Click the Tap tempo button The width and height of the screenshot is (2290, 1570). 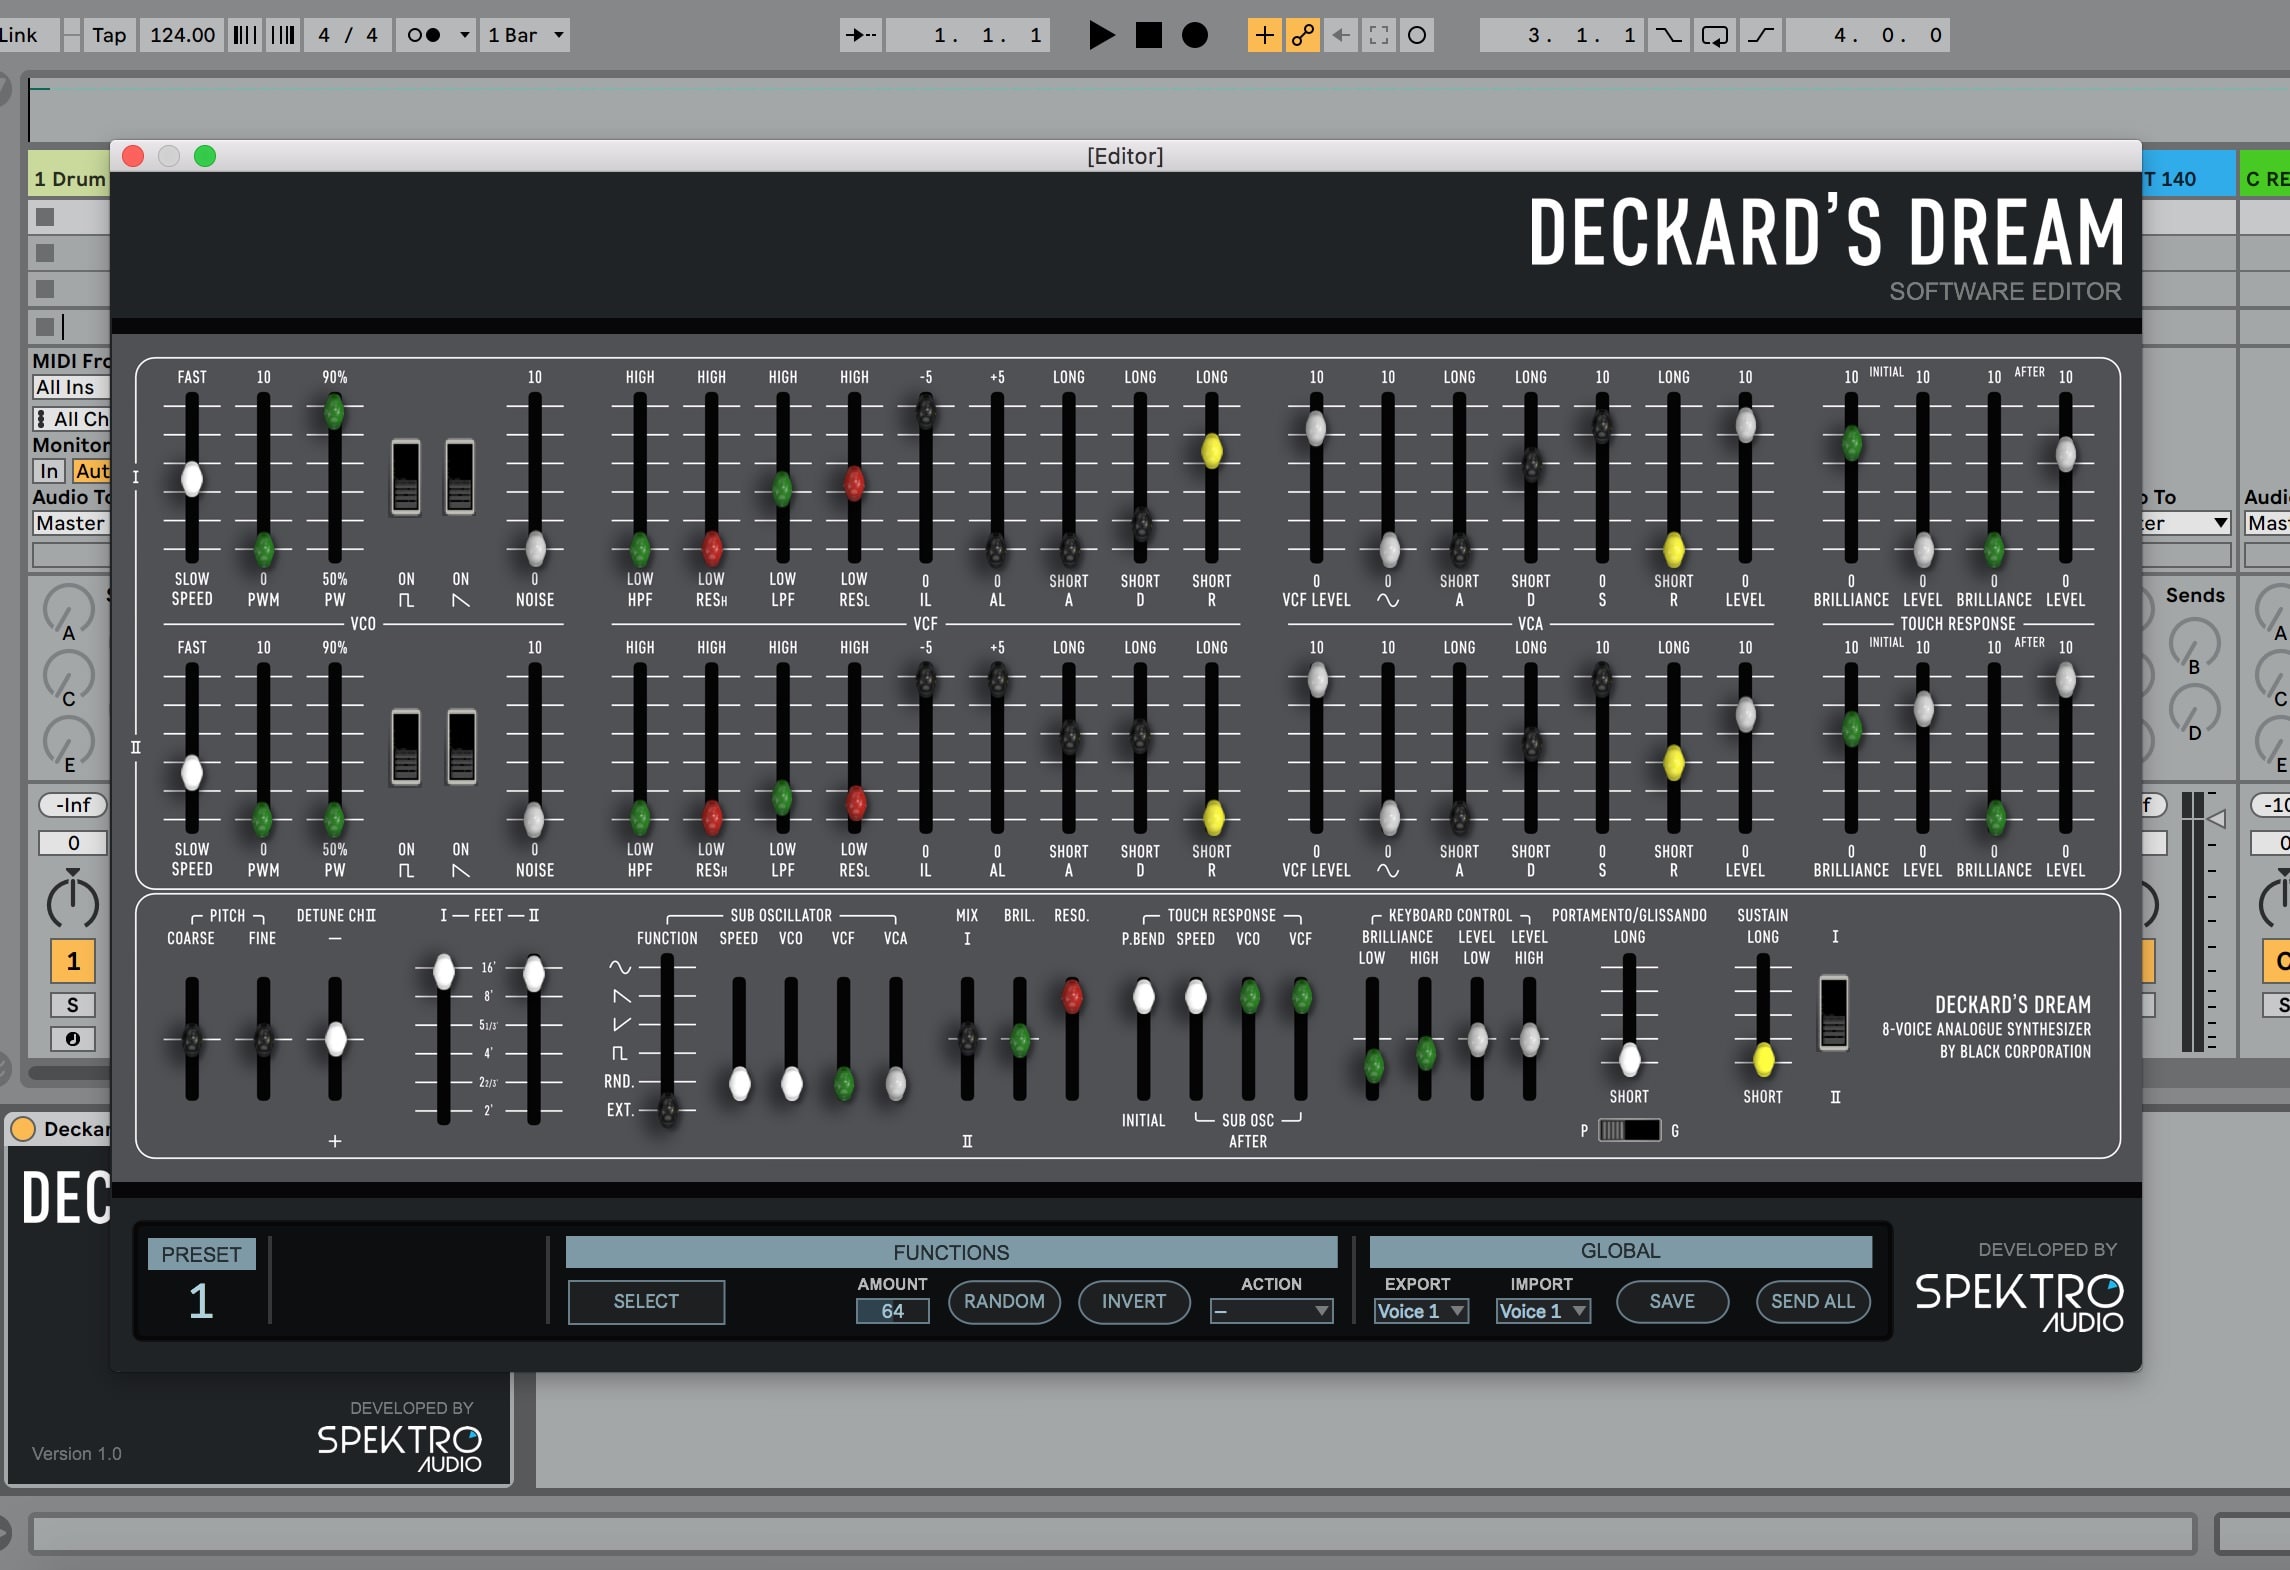coord(109,36)
